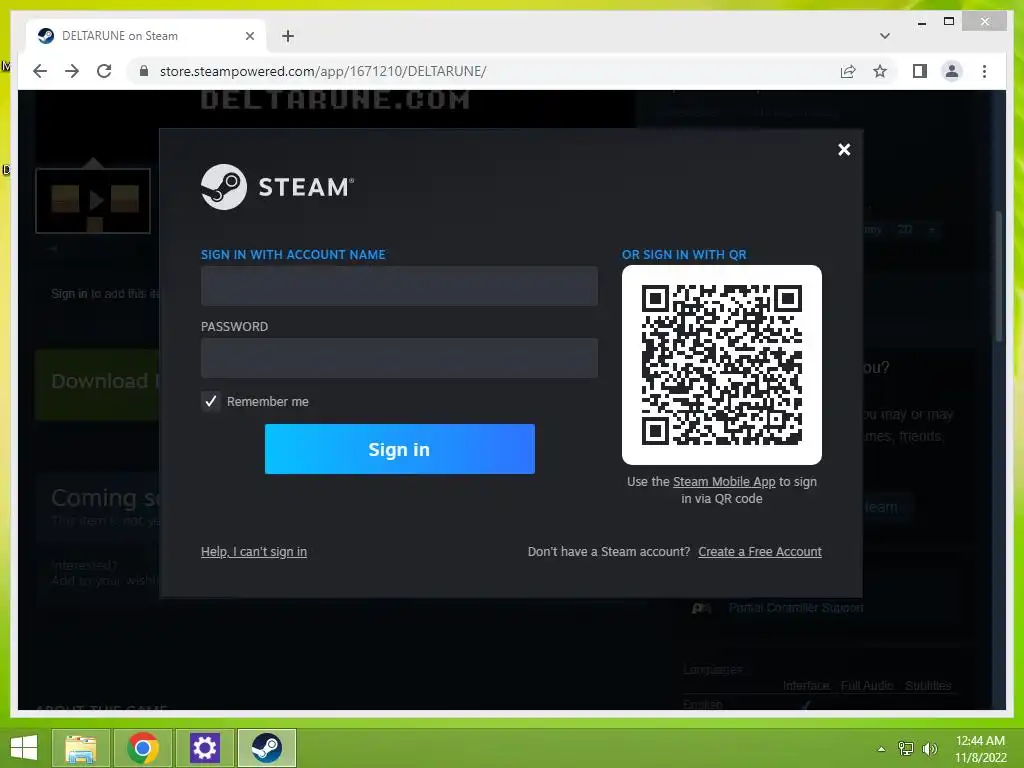Maximize the Chrome window
This screenshot has height=768, width=1024.
click(949, 22)
